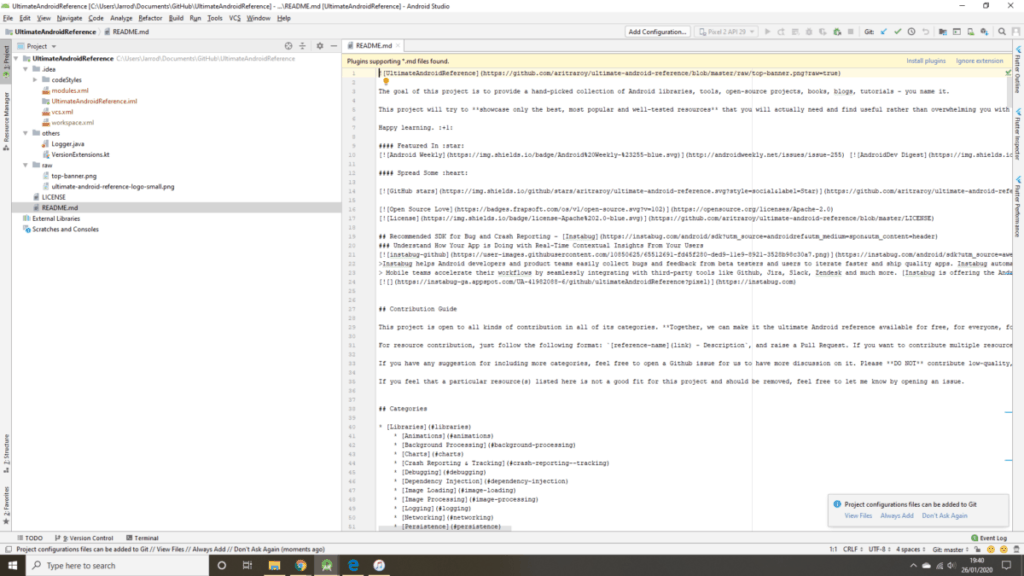Viewport: 1024px width, 576px height.
Task: Open the Refactor menu
Action: click(150, 18)
